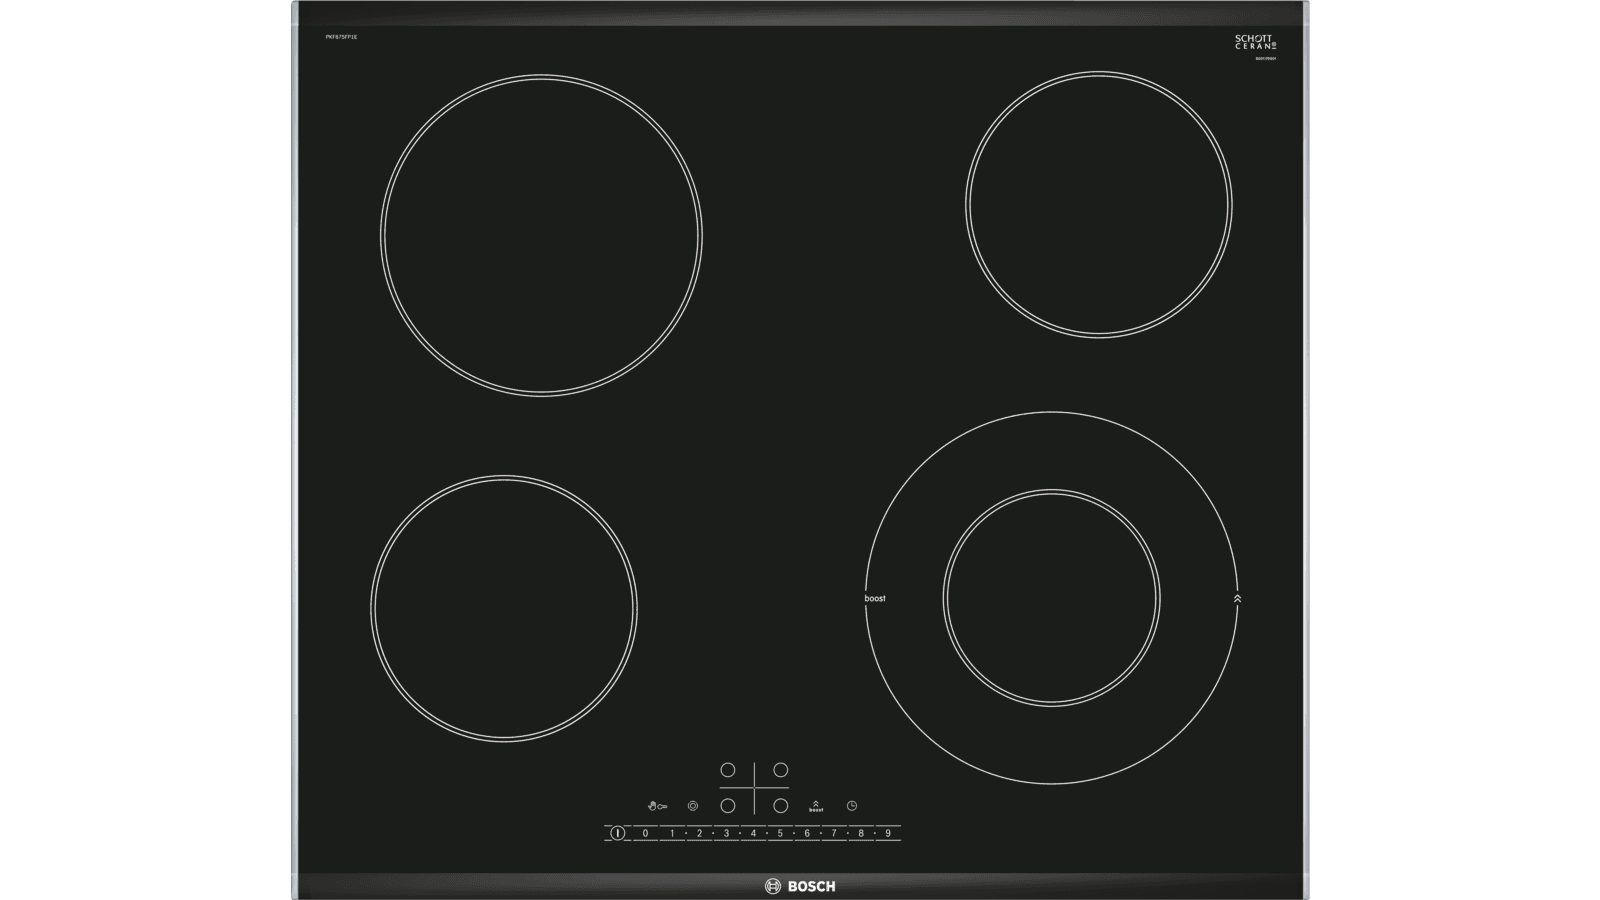Set power level to 0

[x=645, y=833]
